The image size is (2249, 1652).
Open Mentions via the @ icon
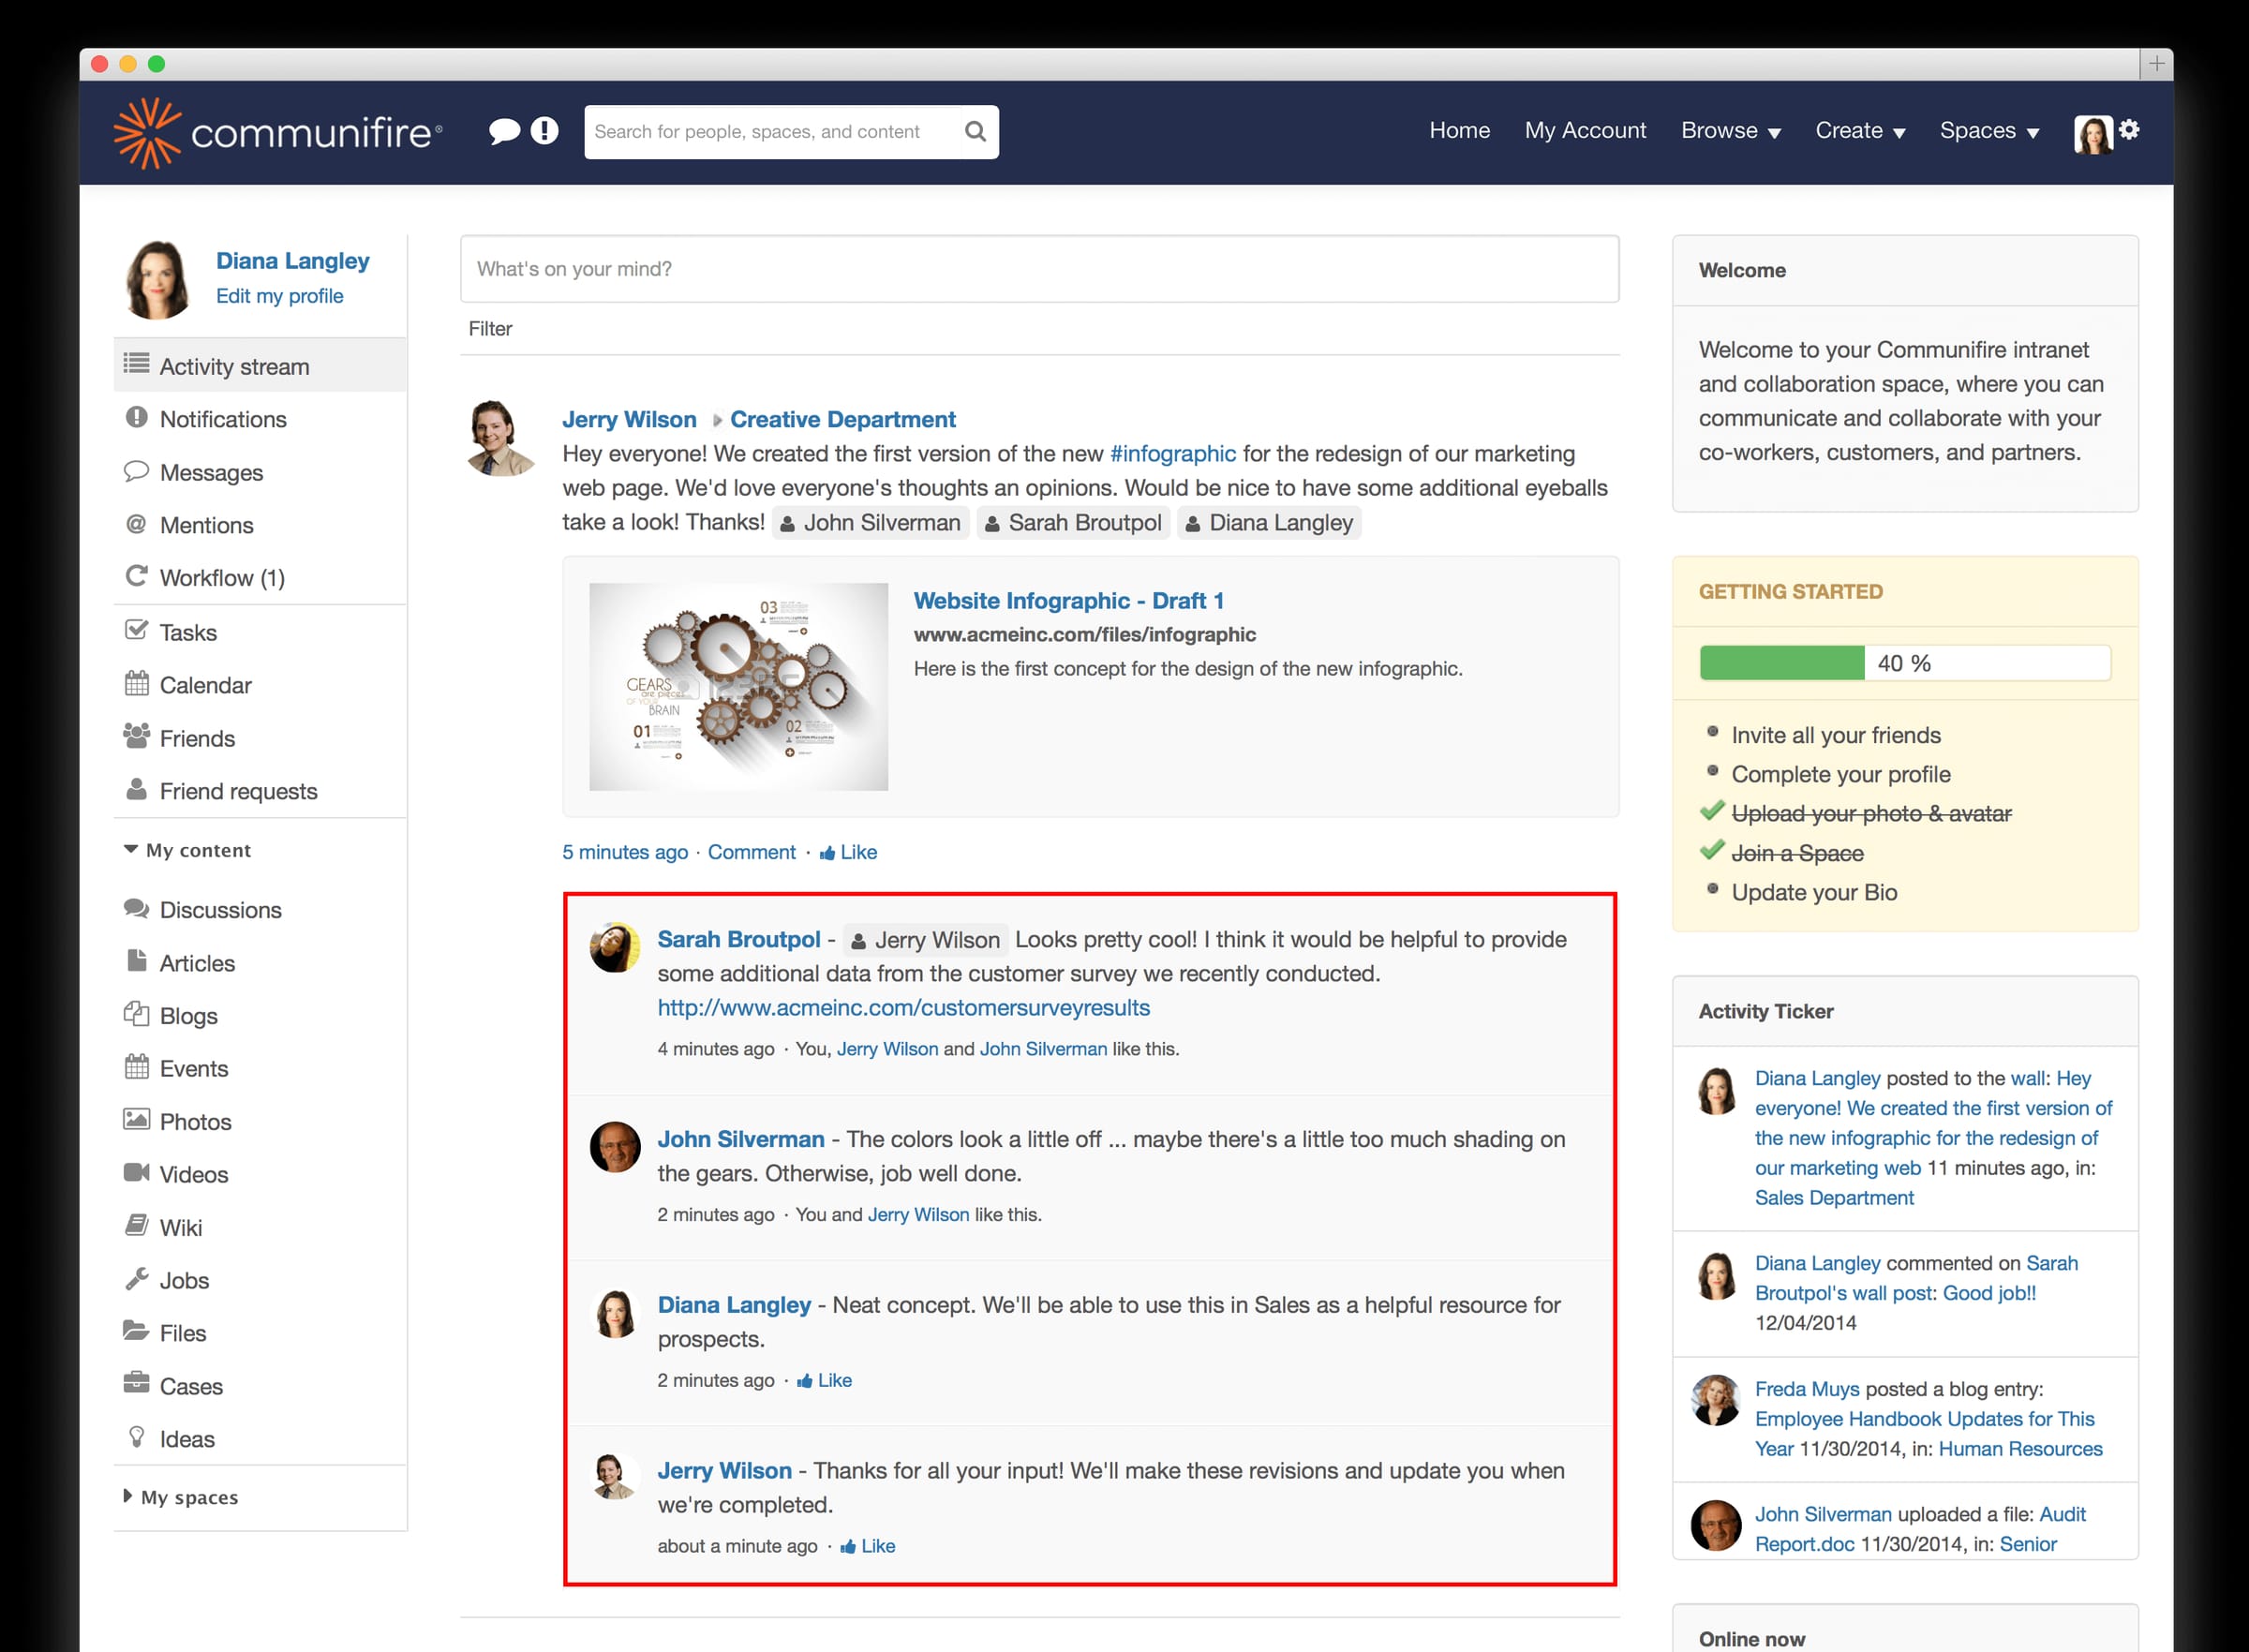pyautogui.click(x=135, y=525)
